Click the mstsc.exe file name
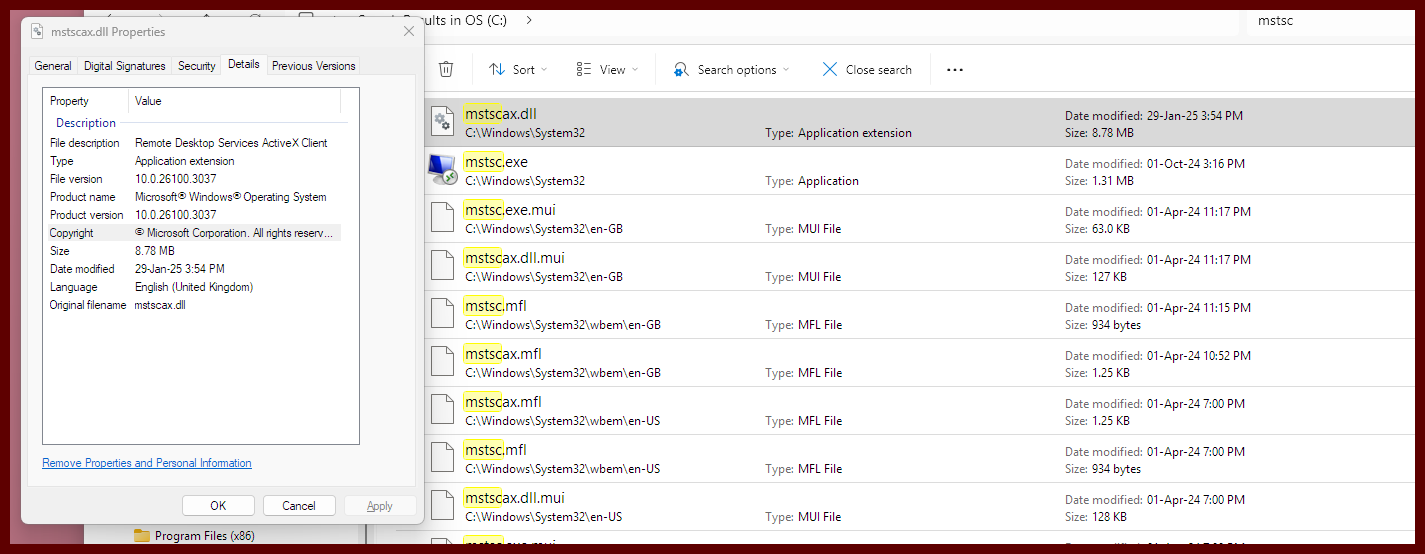1425x554 pixels. 496,162
